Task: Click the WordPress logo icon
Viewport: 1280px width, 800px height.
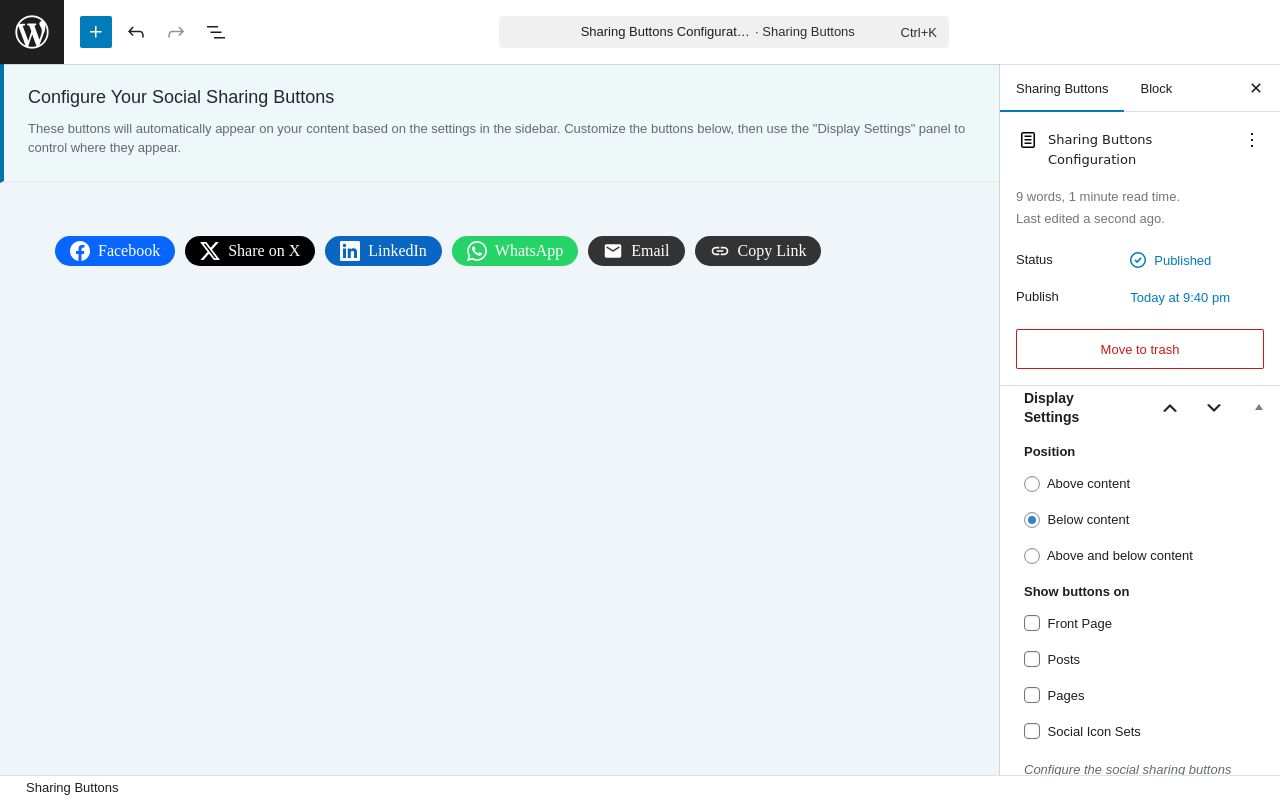Action: [32, 32]
